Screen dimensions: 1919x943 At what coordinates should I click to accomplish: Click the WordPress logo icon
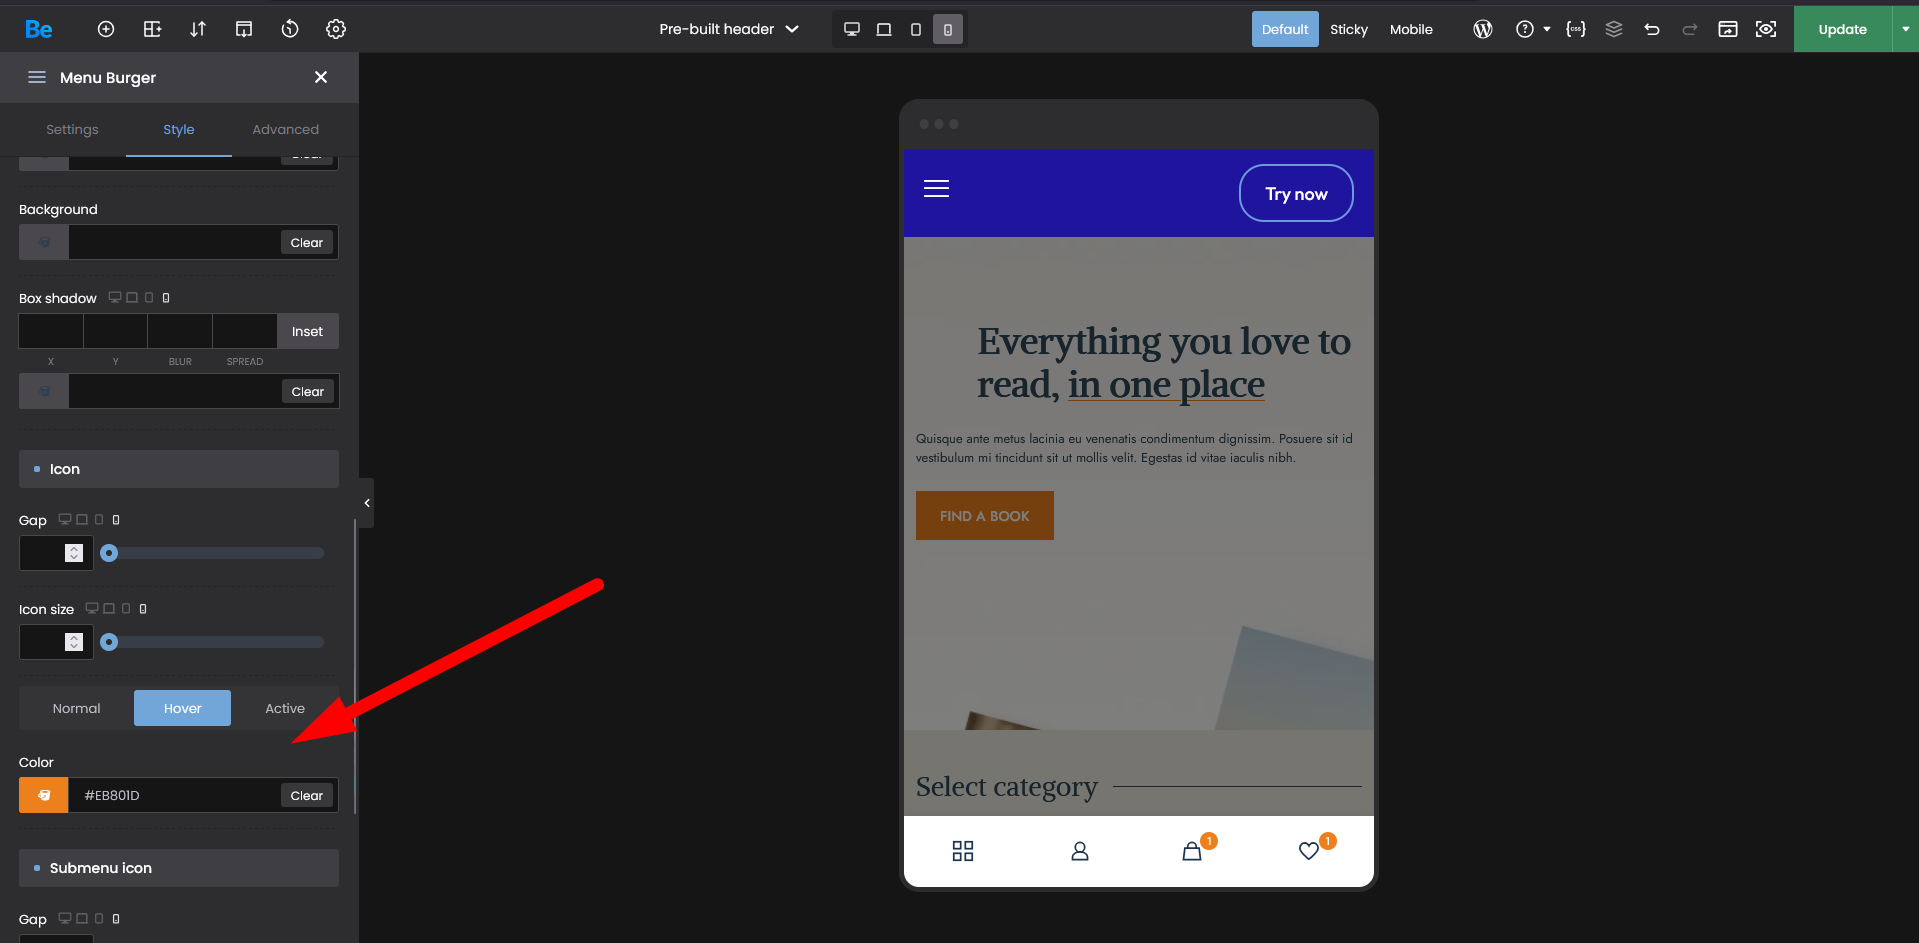tap(1483, 29)
